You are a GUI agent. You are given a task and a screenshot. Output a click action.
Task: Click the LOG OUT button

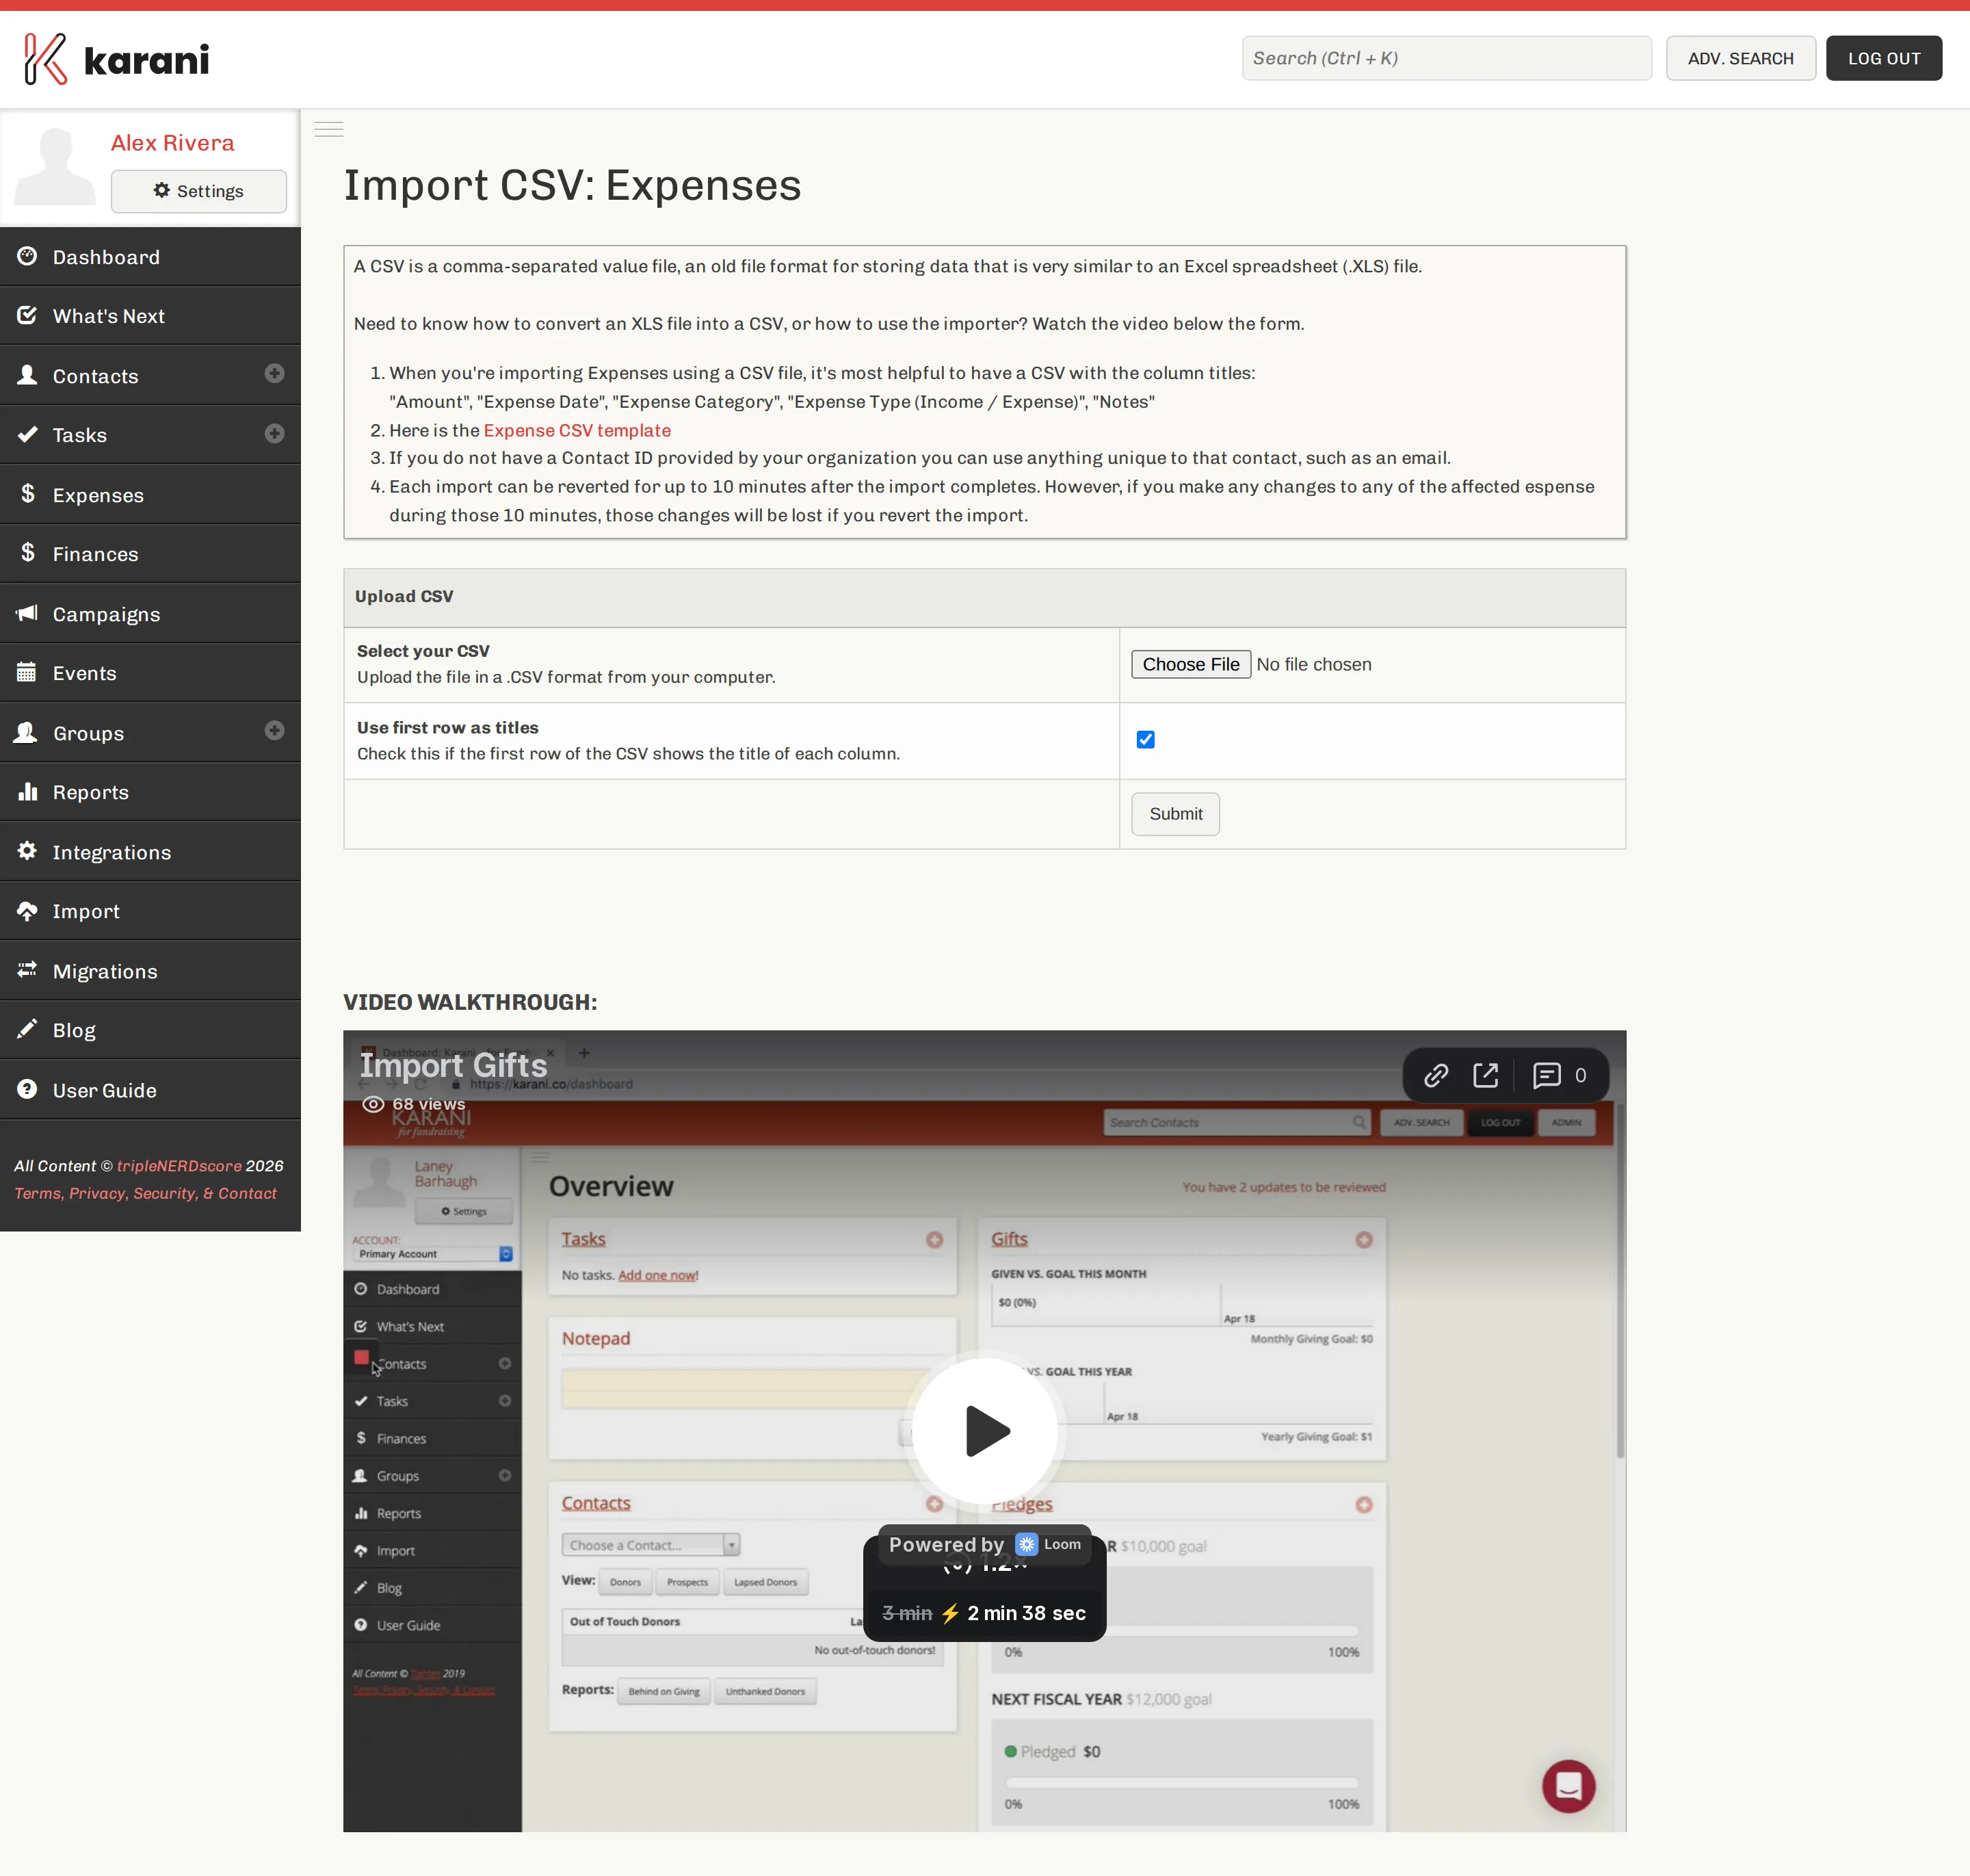(1884, 58)
